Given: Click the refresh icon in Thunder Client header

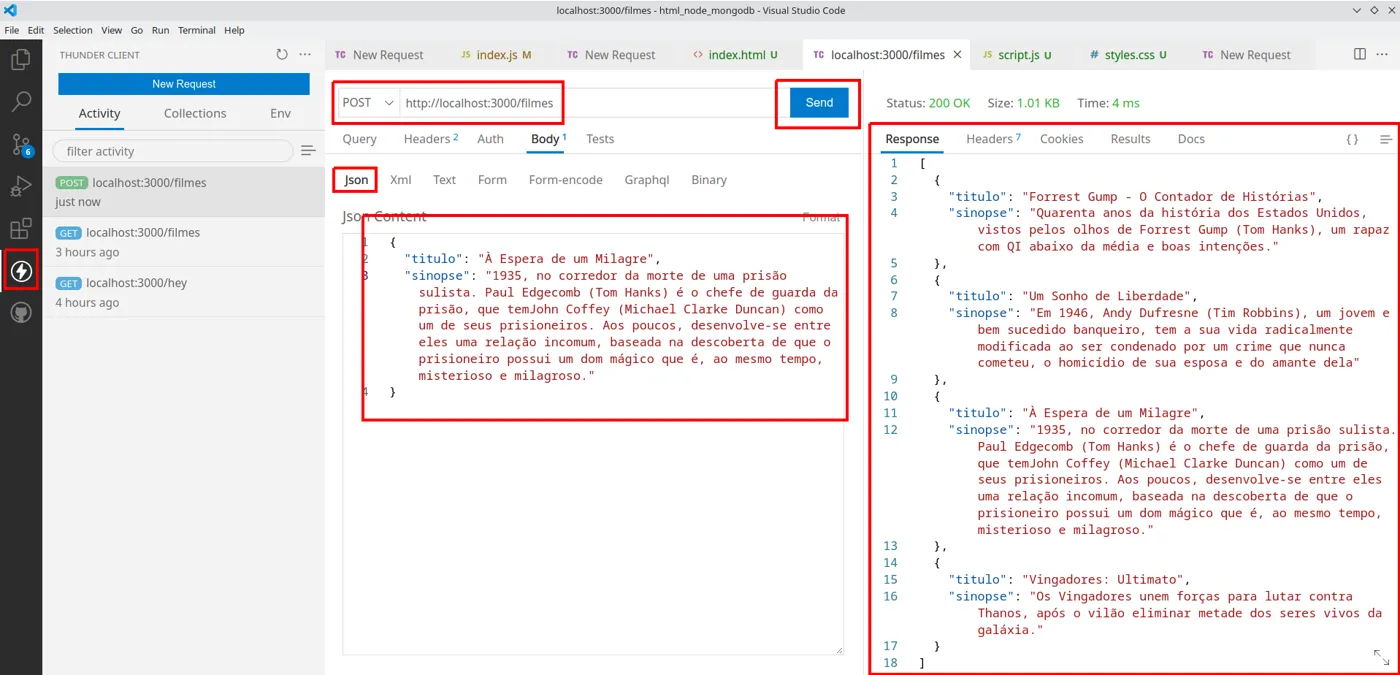Looking at the screenshot, I should point(282,55).
